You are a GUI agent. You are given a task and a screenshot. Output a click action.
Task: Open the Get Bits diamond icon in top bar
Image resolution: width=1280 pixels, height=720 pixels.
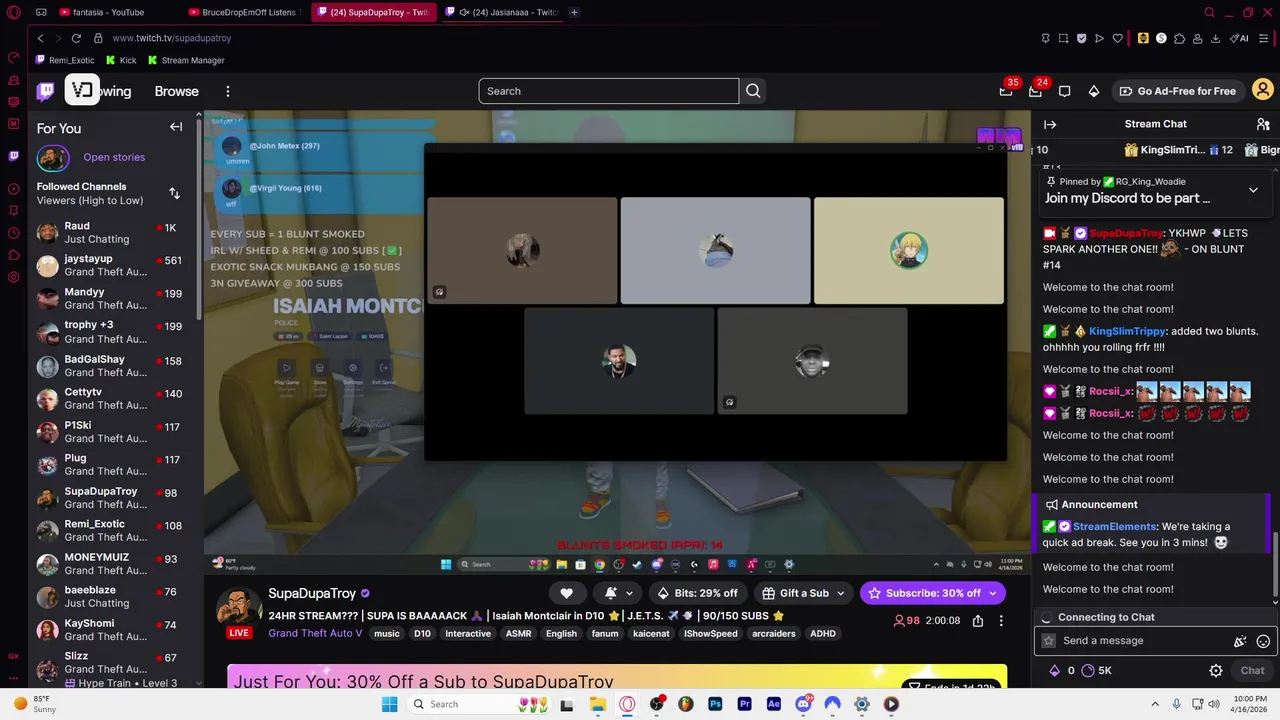point(1094,91)
